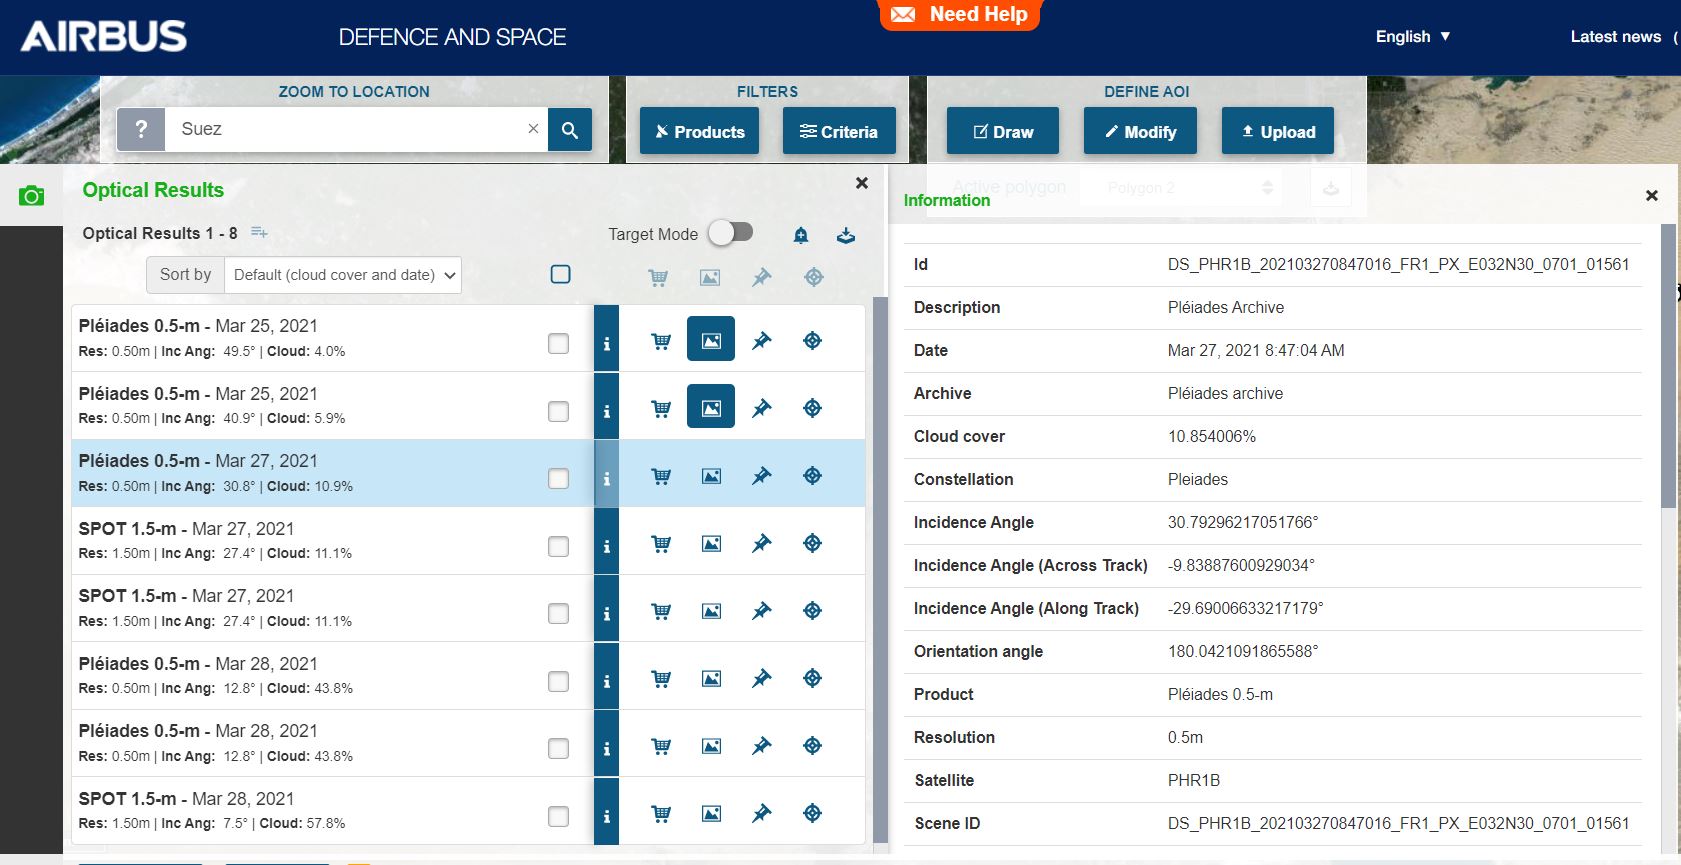Open sort options icon beside Optical Results 1 - 8
Screen dimensions: 1681x865
[x=259, y=233]
